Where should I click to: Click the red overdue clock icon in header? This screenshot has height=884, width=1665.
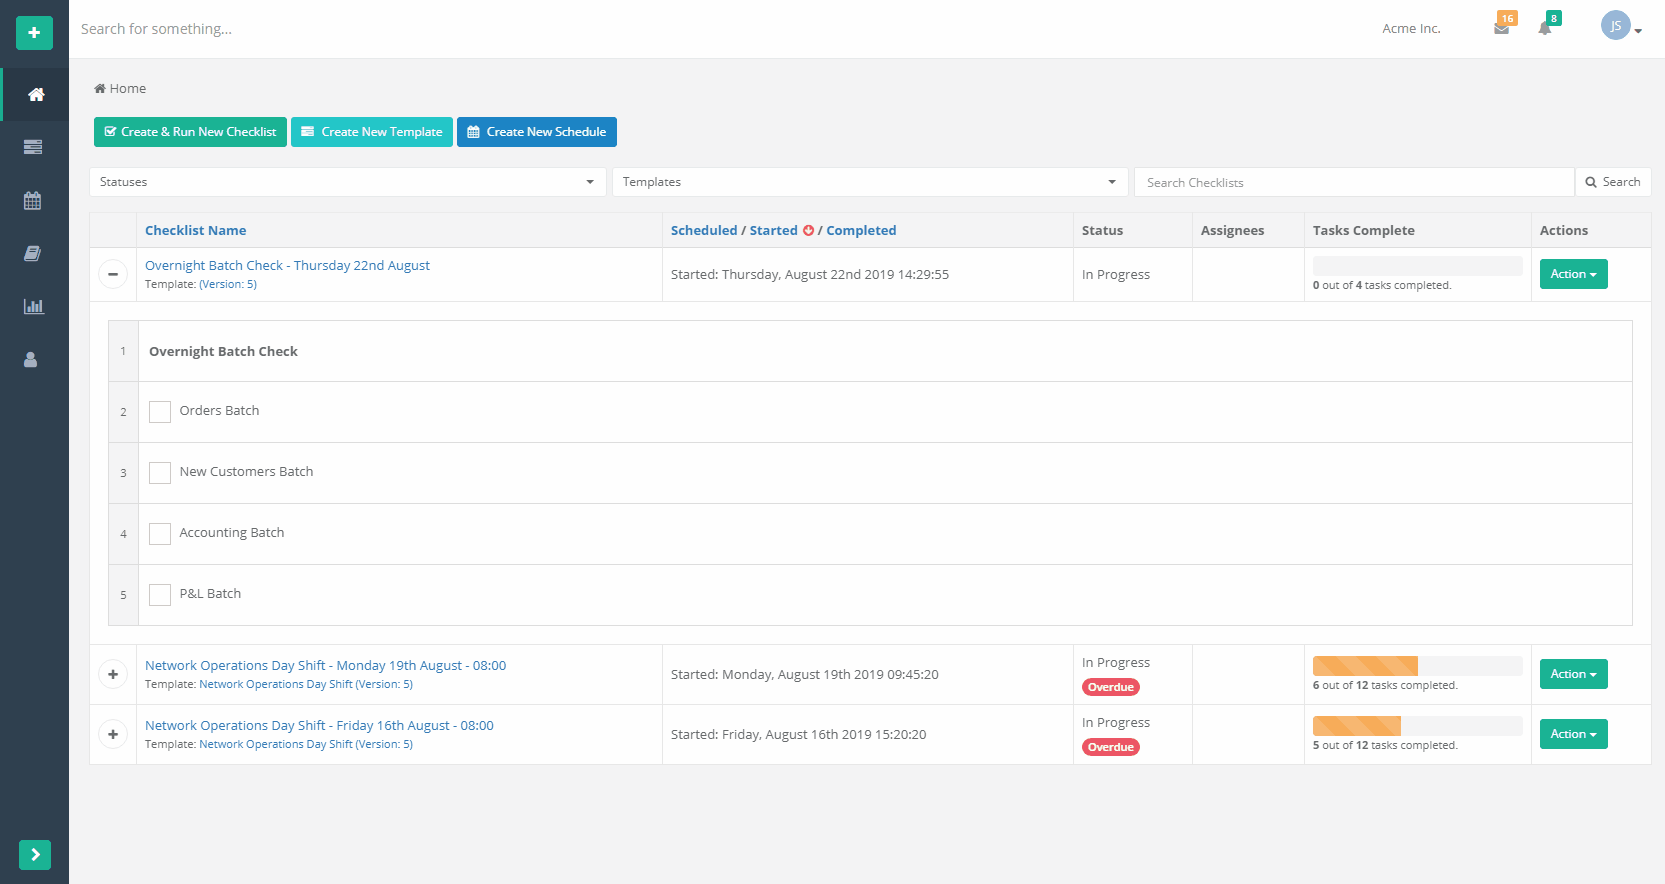[809, 231]
